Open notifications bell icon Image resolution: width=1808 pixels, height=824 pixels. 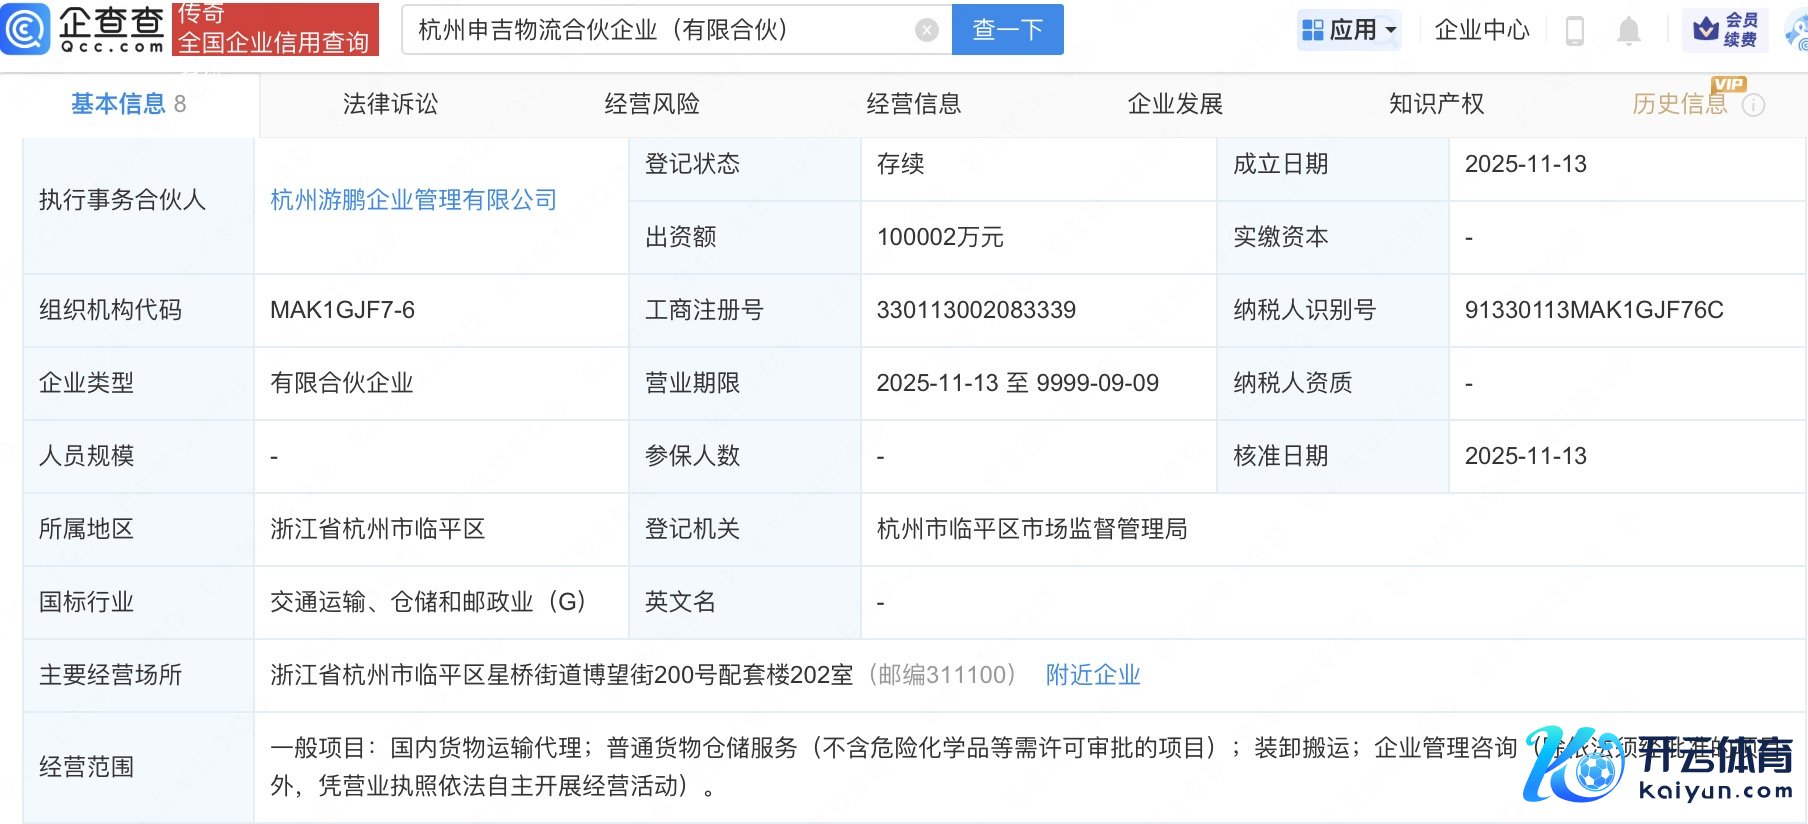tap(1628, 30)
